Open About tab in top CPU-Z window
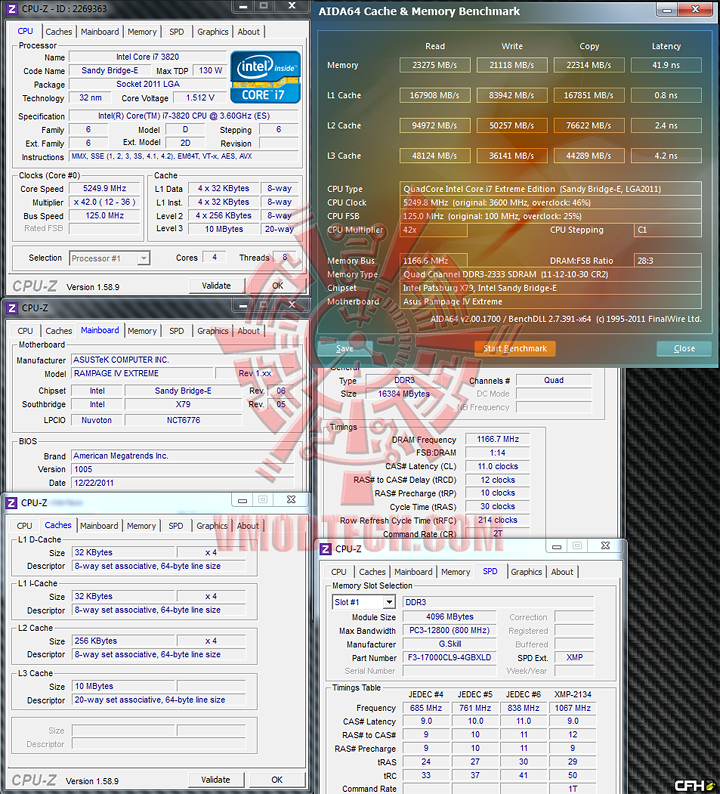 tap(249, 31)
